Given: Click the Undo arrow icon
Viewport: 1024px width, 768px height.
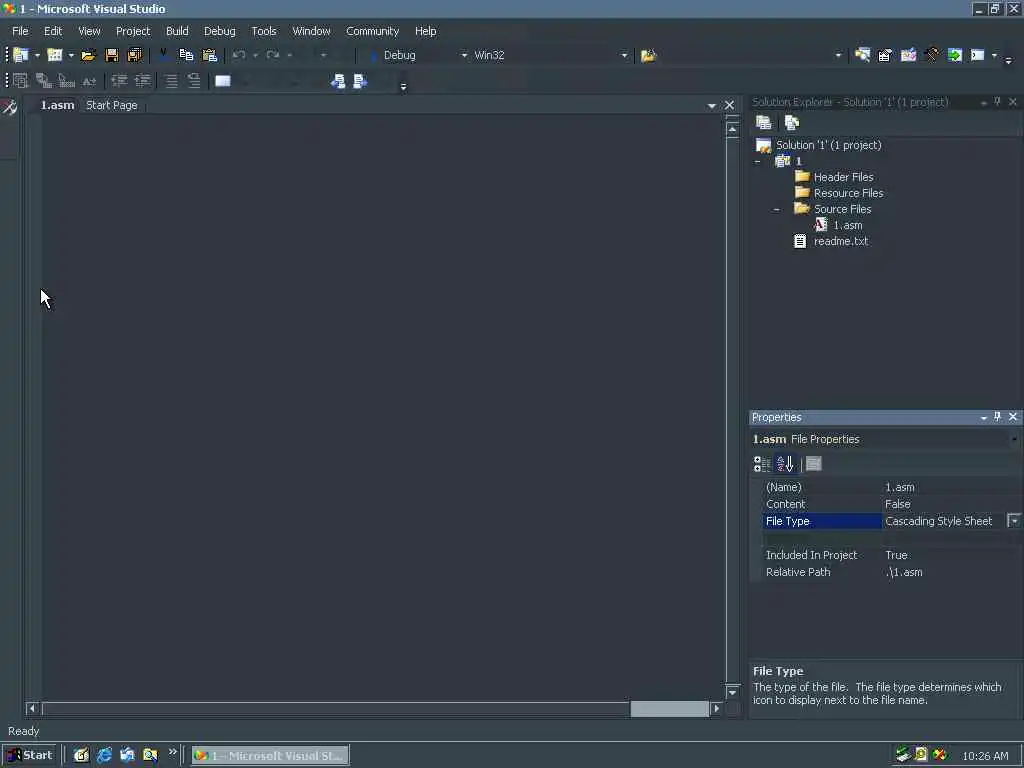Looking at the screenshot, I should coord(239,56).
